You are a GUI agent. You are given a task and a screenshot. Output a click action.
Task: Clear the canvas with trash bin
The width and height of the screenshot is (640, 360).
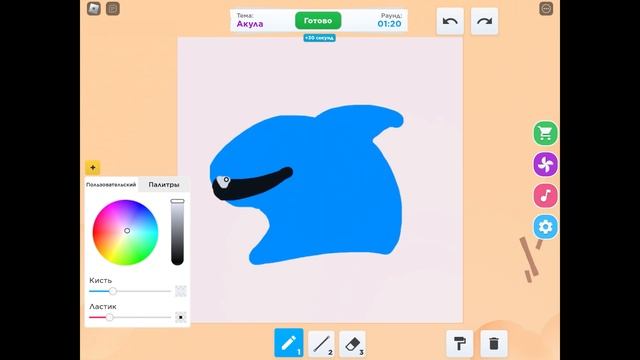coord(494,344)
